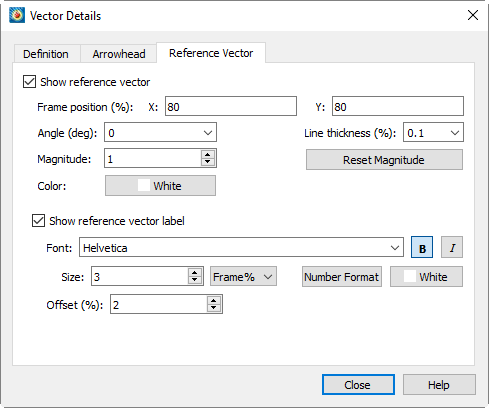Click the Reset Magnitude button
Screen dimensions: 489x408
(x=384, y=160)
